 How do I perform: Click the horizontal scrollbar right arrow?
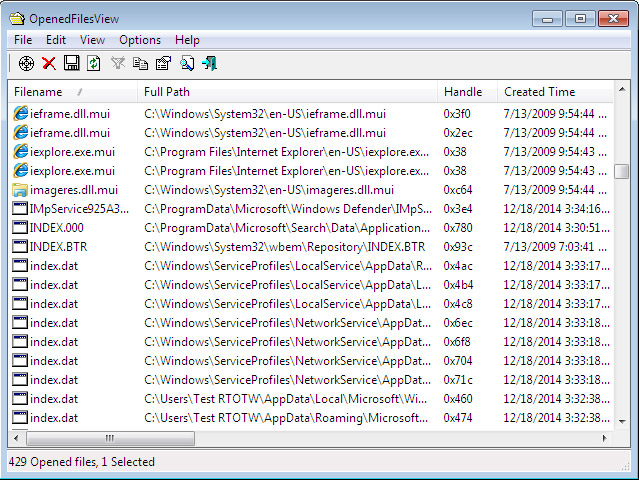point(605,438)
